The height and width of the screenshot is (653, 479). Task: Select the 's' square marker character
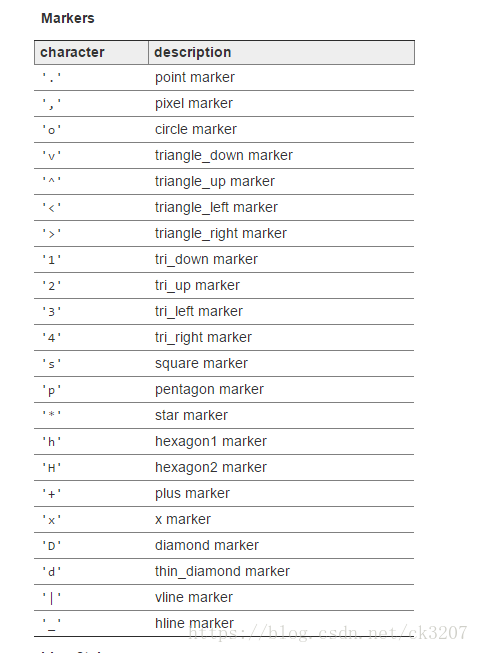click(52, 364)
